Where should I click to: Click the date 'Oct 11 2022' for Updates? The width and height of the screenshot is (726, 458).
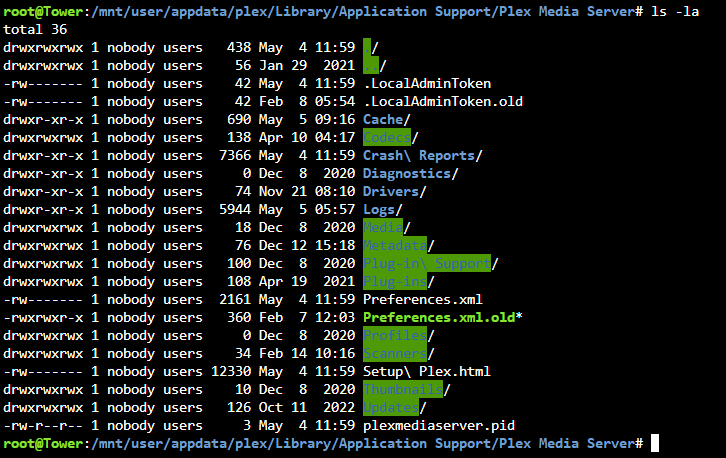[x=307, y=408]
